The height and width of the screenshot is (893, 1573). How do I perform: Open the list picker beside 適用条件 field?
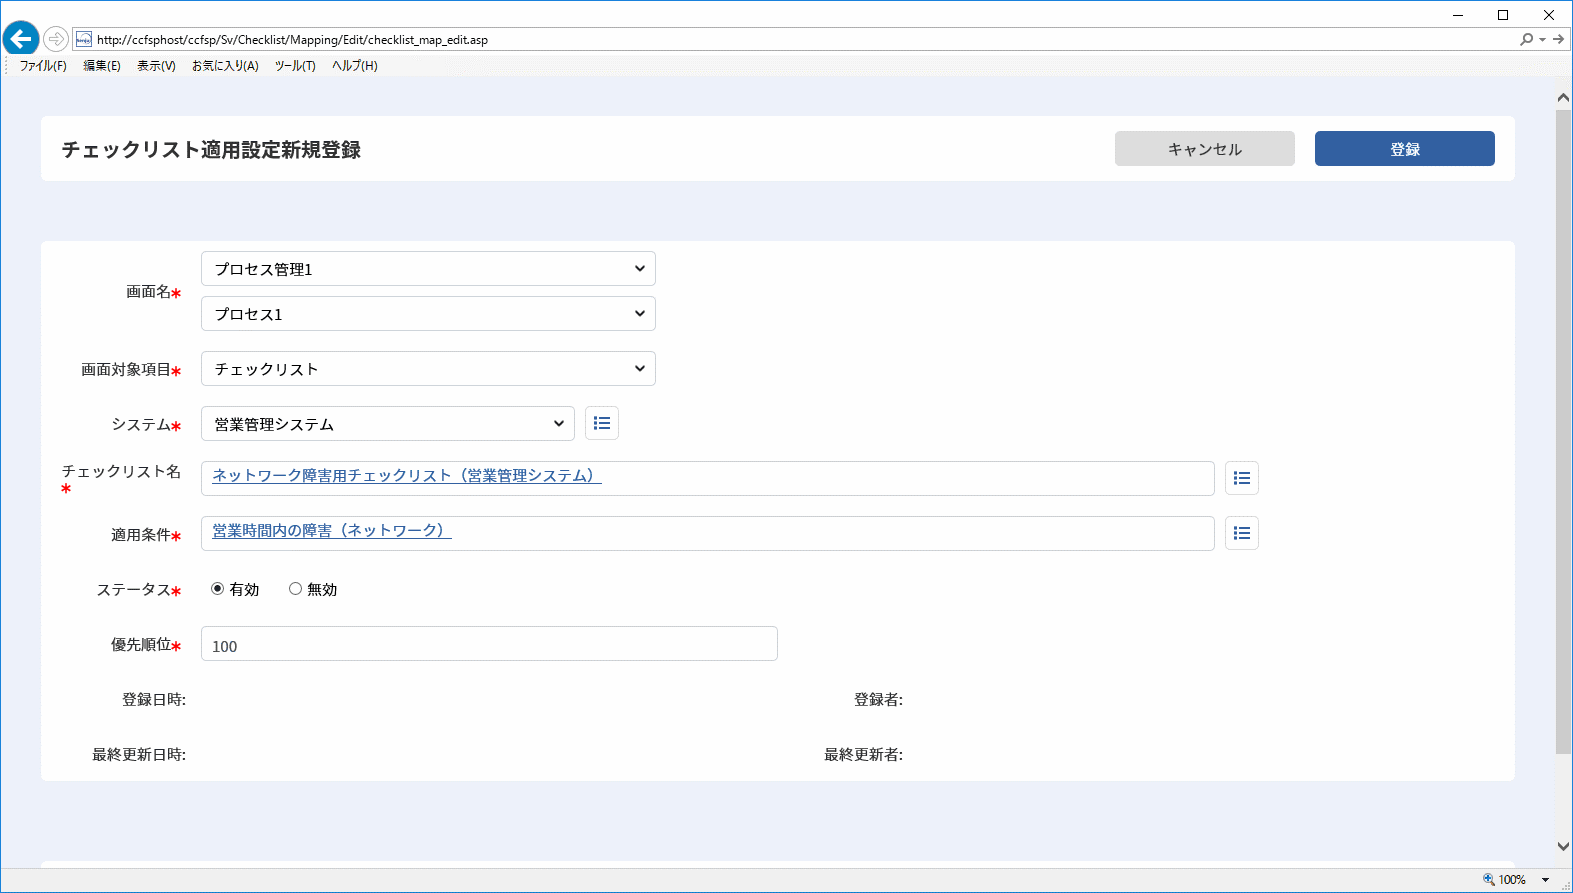1242,533
